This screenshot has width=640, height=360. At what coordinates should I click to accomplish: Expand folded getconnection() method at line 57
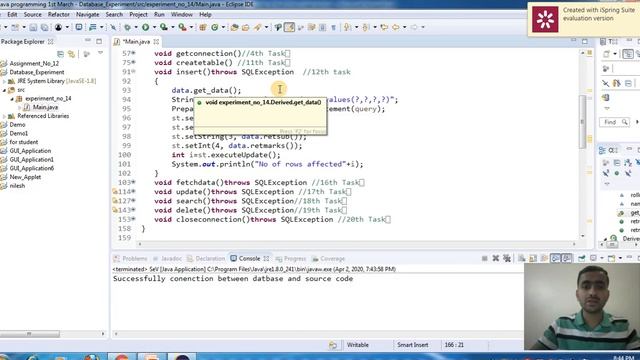point(133,53)
